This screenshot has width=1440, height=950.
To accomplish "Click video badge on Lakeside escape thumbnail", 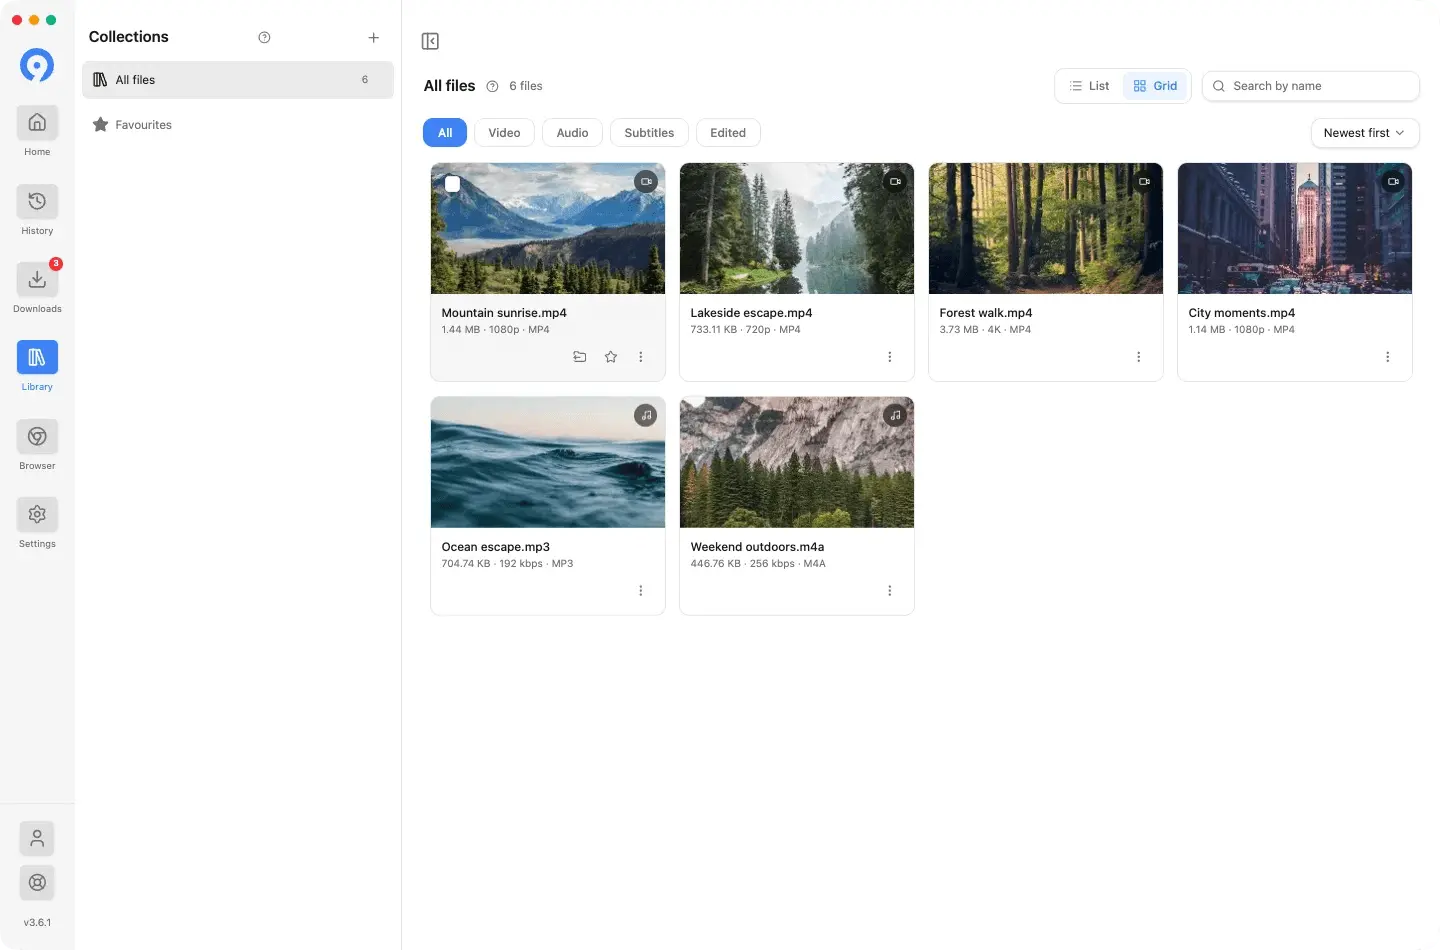I will click(x=895, y=182).
